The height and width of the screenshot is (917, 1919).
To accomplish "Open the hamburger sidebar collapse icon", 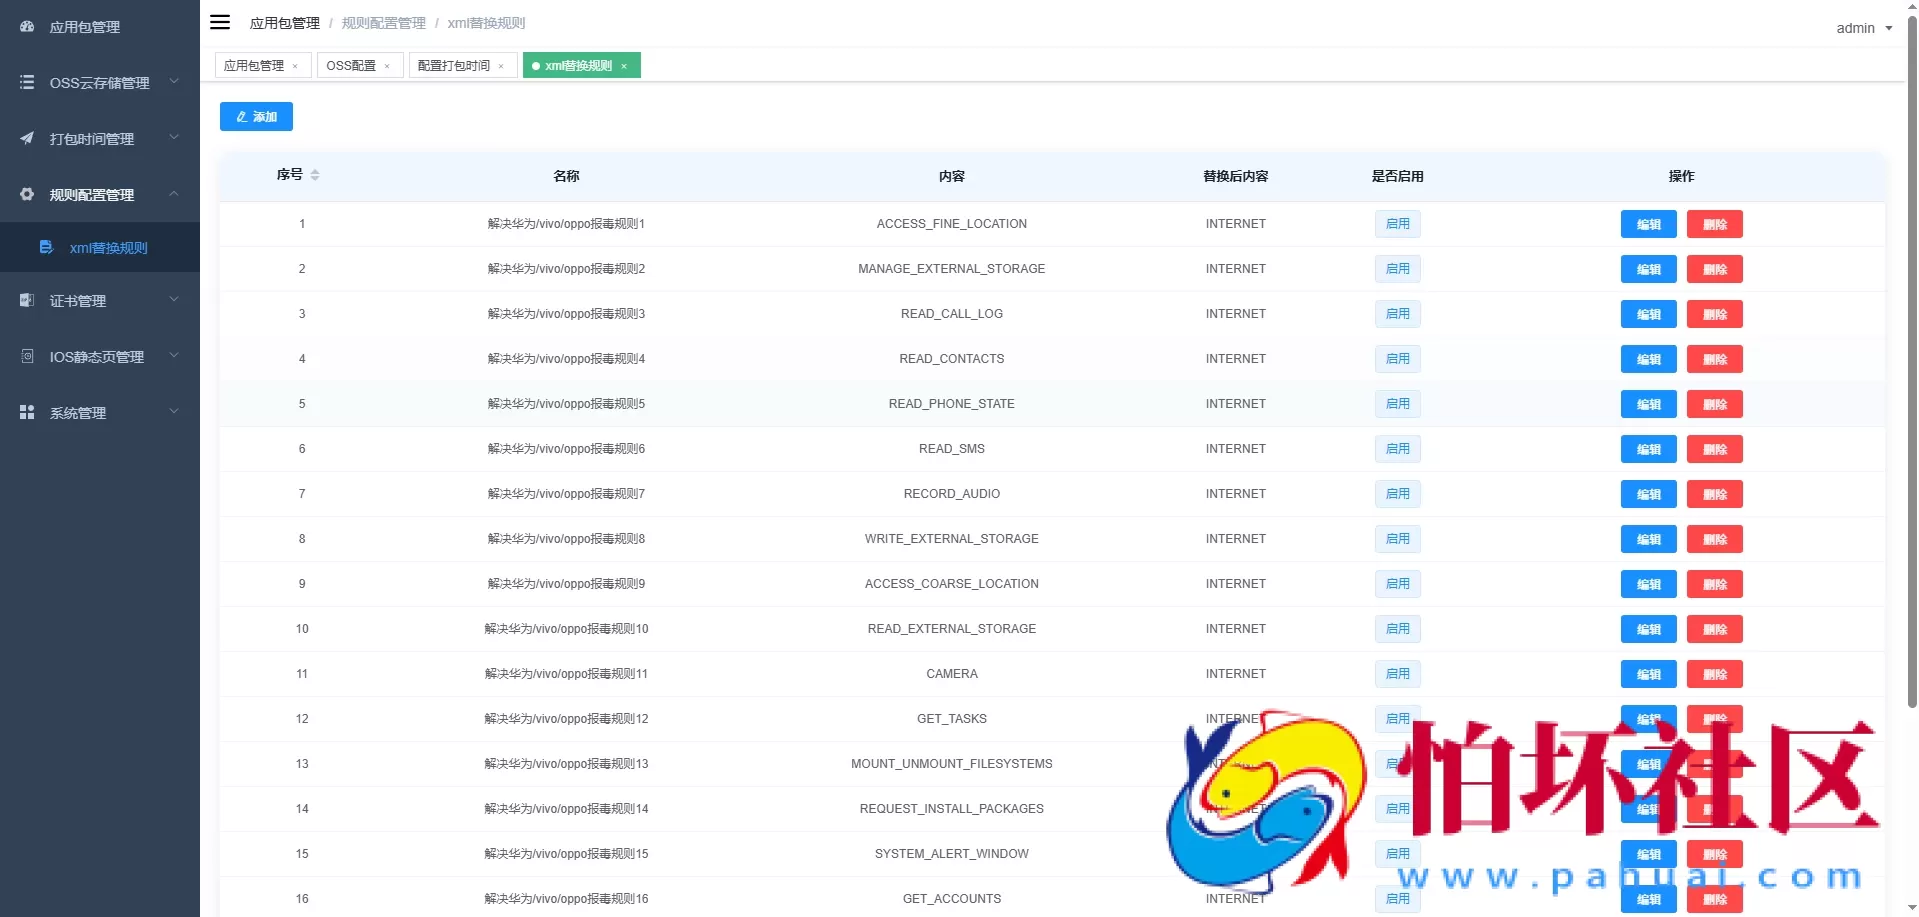I will coord(220,22).
